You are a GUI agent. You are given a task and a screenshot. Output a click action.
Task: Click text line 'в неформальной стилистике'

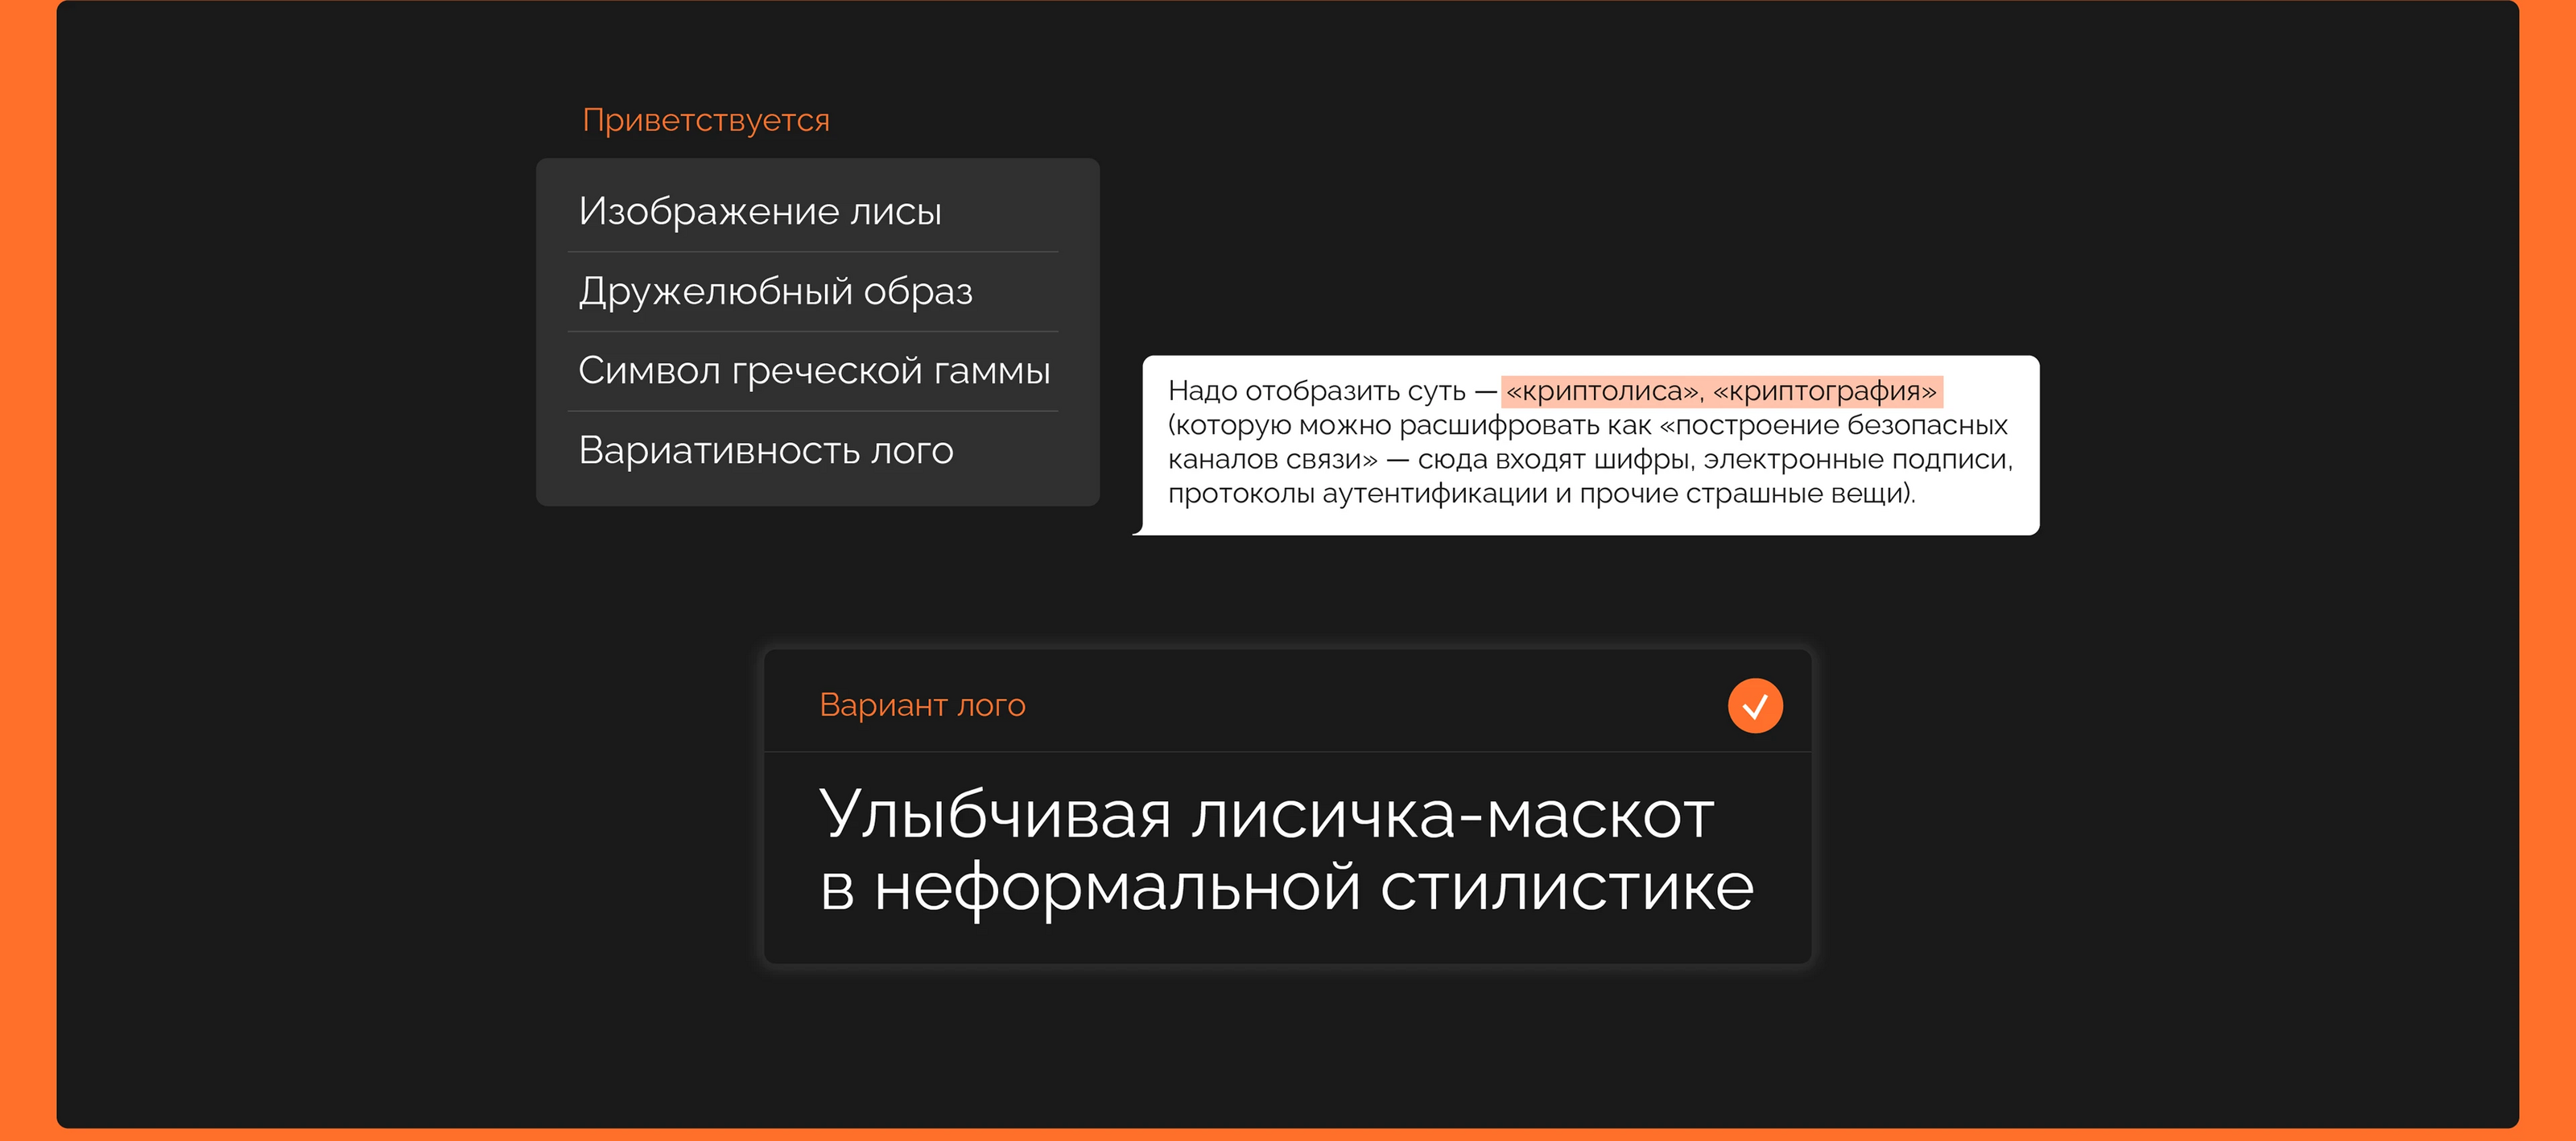click(x=1286, y=887)
